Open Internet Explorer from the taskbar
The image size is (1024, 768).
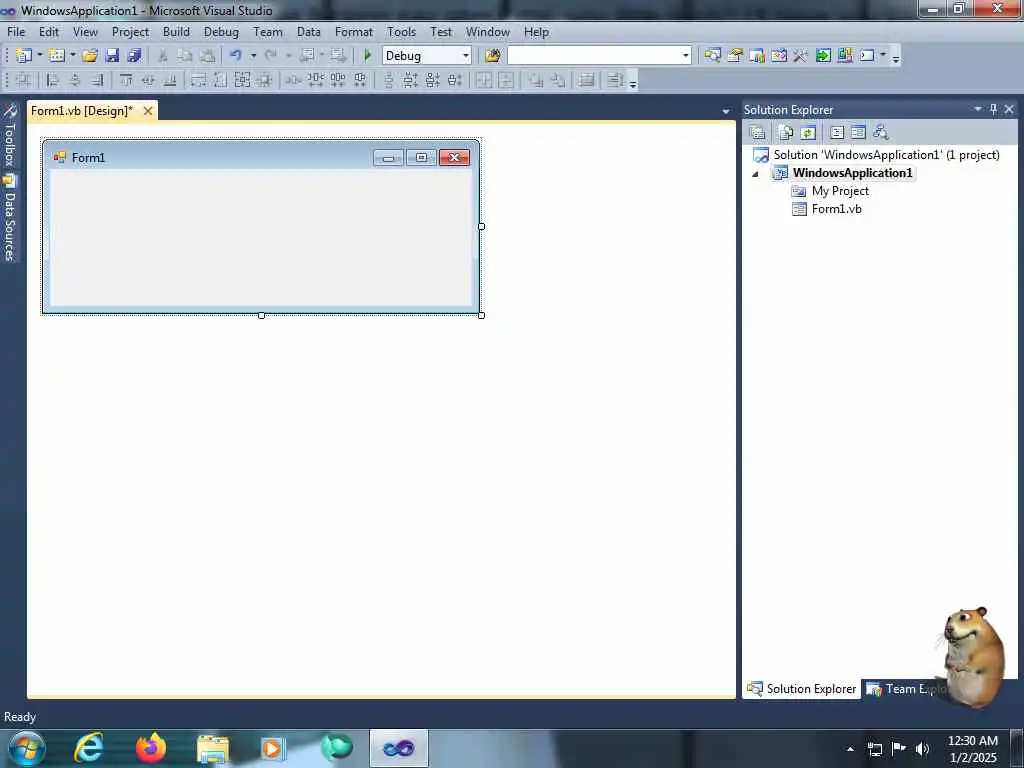89,748
